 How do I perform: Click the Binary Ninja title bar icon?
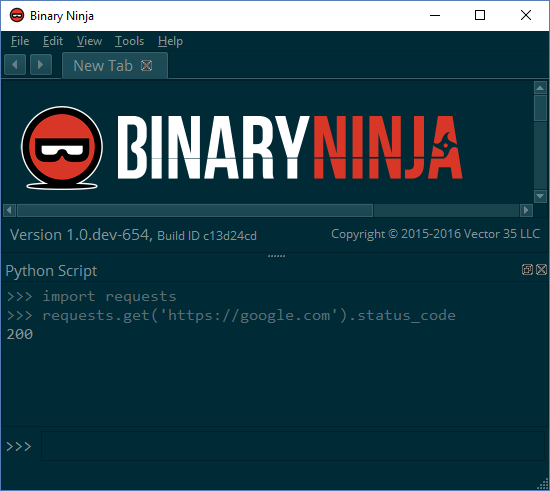click(x=17, y=15)
